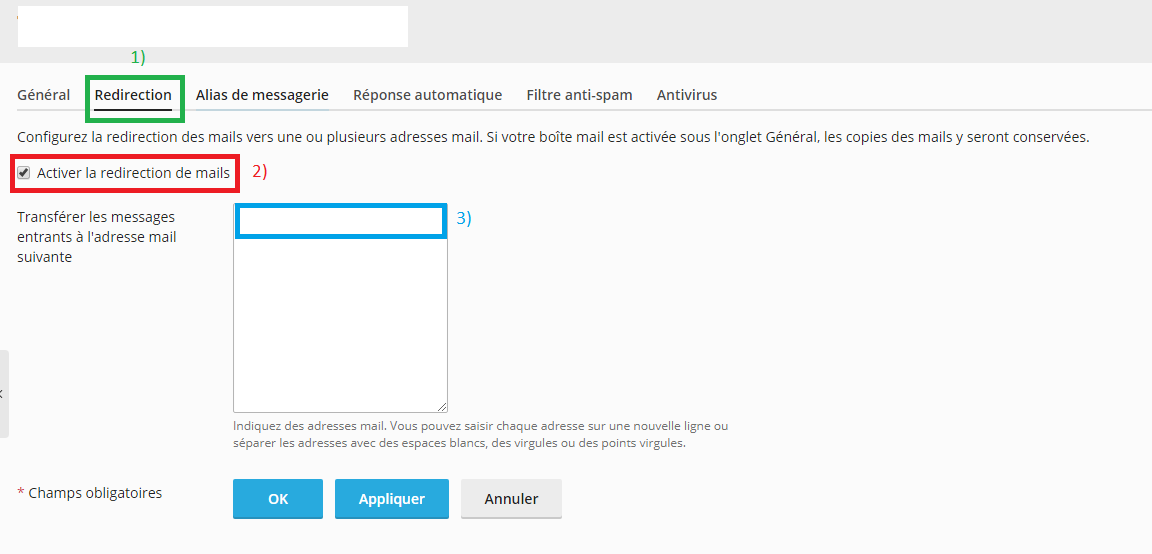Switch to the Alias de messagerie tab
The height and width of the screenshot is (554, 1152).
[262, 95]
